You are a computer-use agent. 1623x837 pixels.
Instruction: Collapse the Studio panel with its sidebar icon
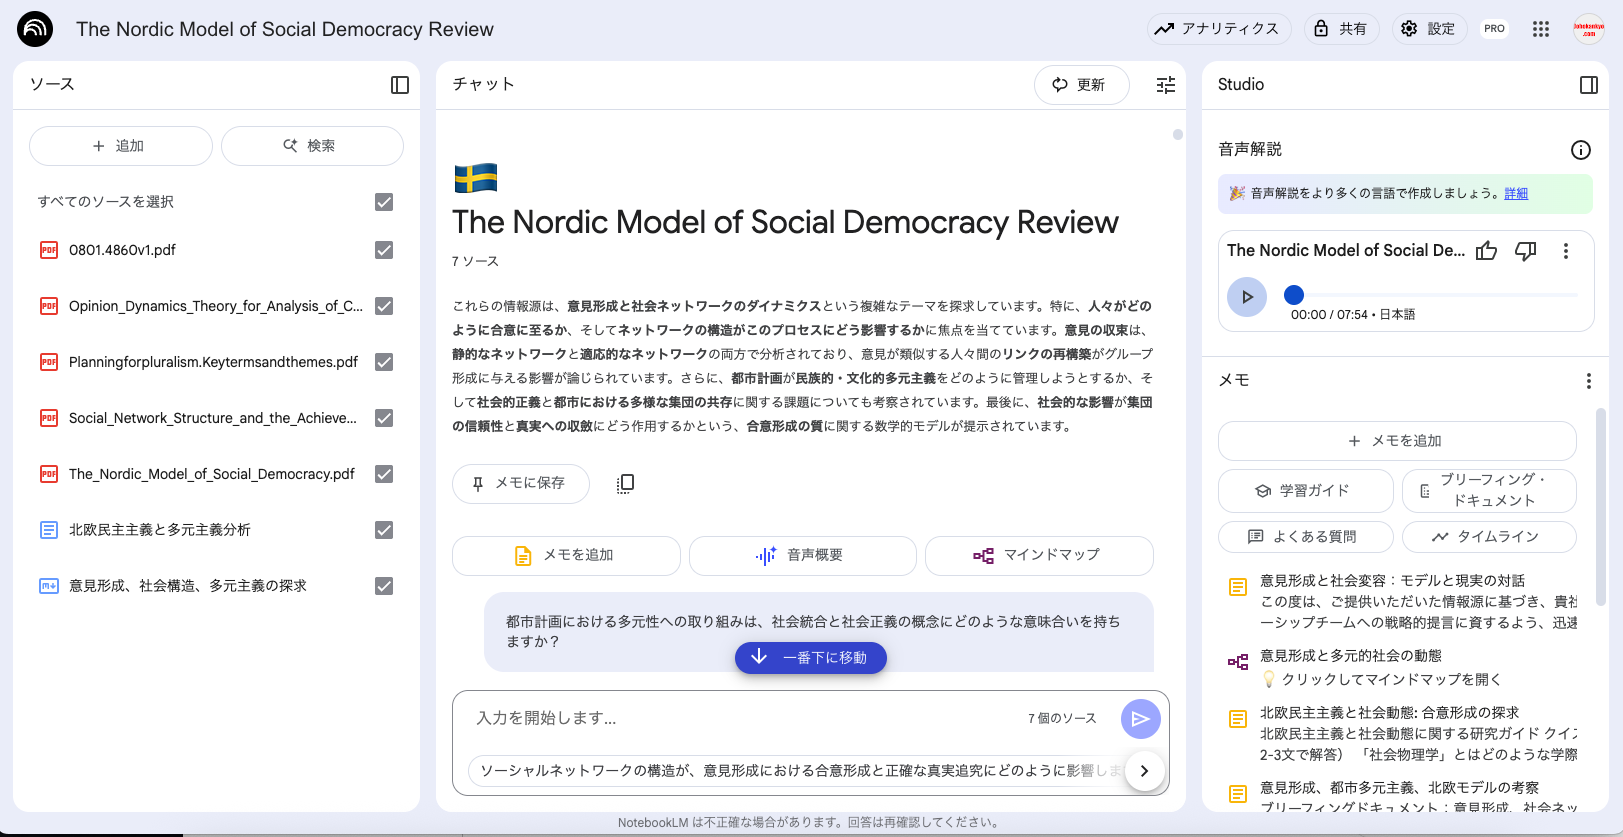[x=1588, y=85]
